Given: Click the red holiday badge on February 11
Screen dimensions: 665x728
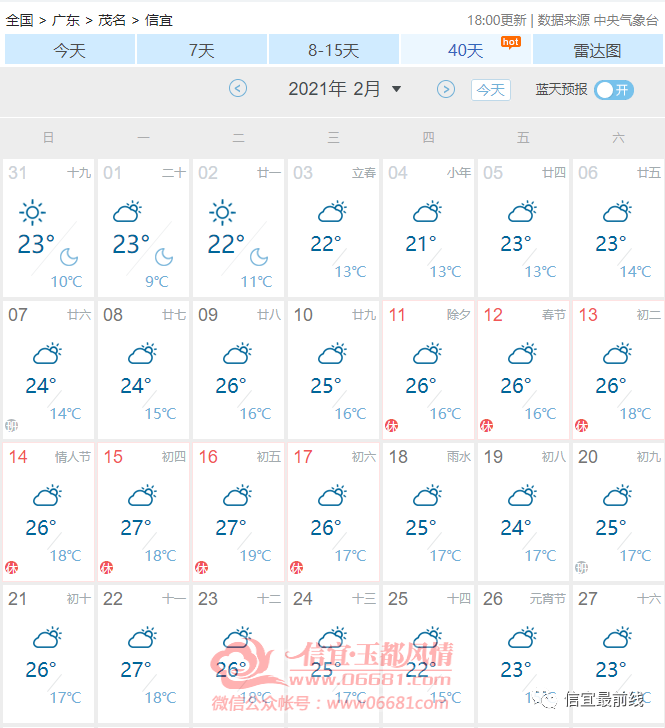Looking at the screenshot, I should (x=391, y=425).
